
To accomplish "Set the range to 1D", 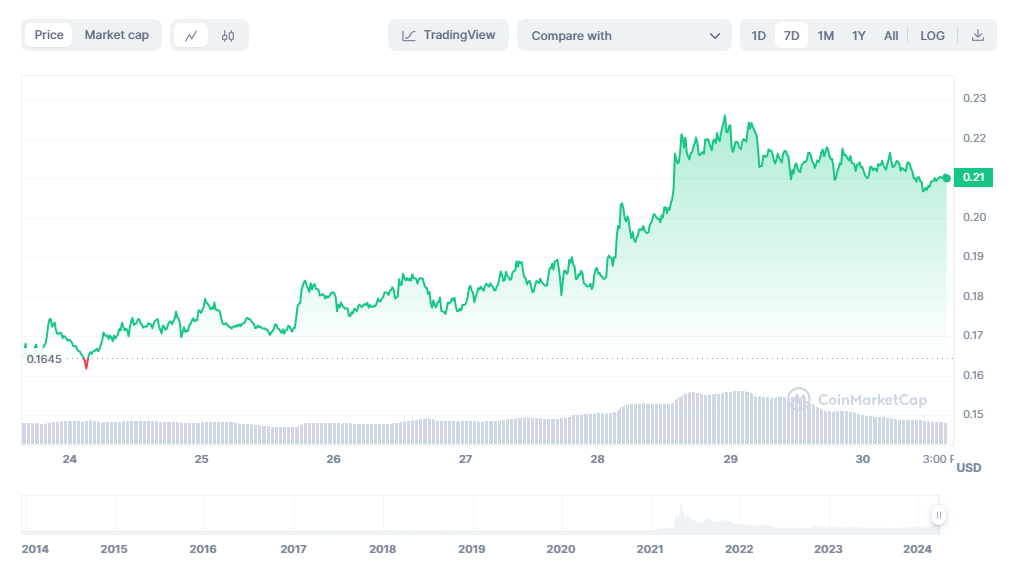I will (x=758, y=36).
